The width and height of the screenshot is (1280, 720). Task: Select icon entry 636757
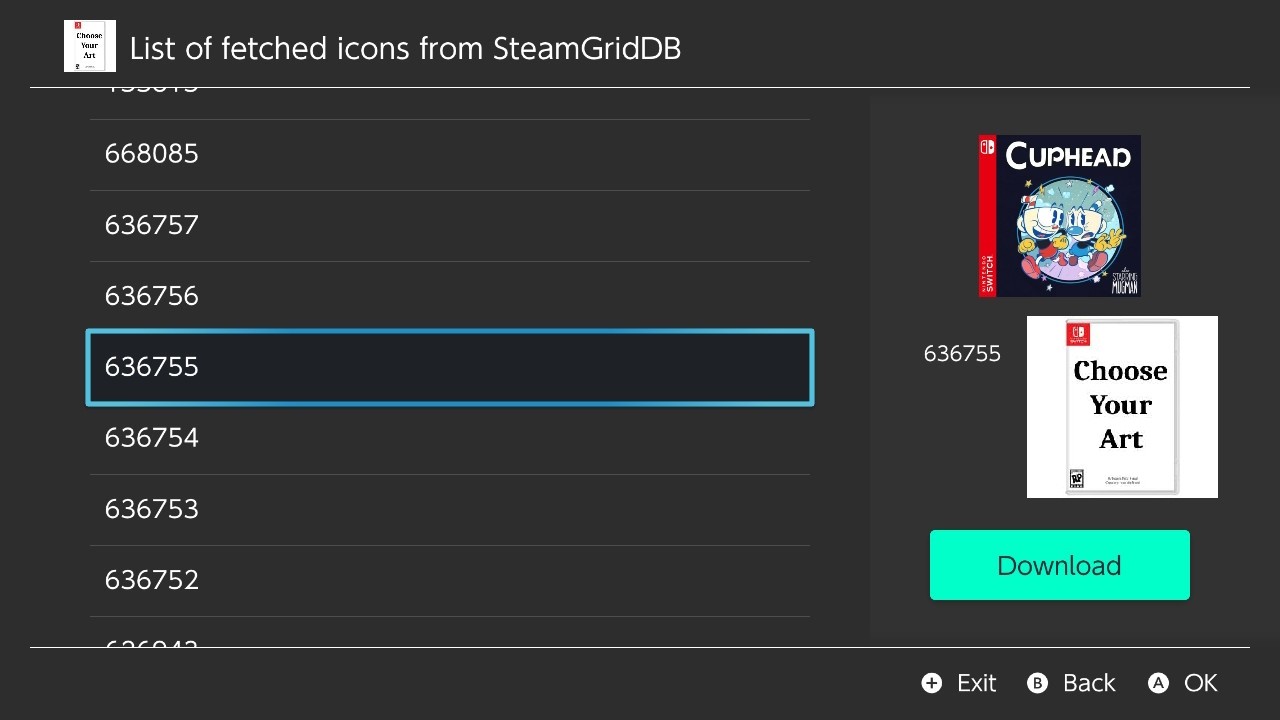(x=450, y=225)
